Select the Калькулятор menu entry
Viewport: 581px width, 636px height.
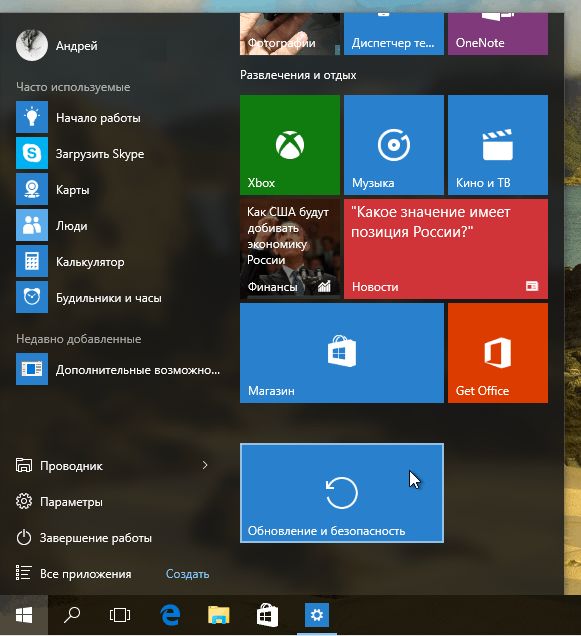[x=90, y=262]
